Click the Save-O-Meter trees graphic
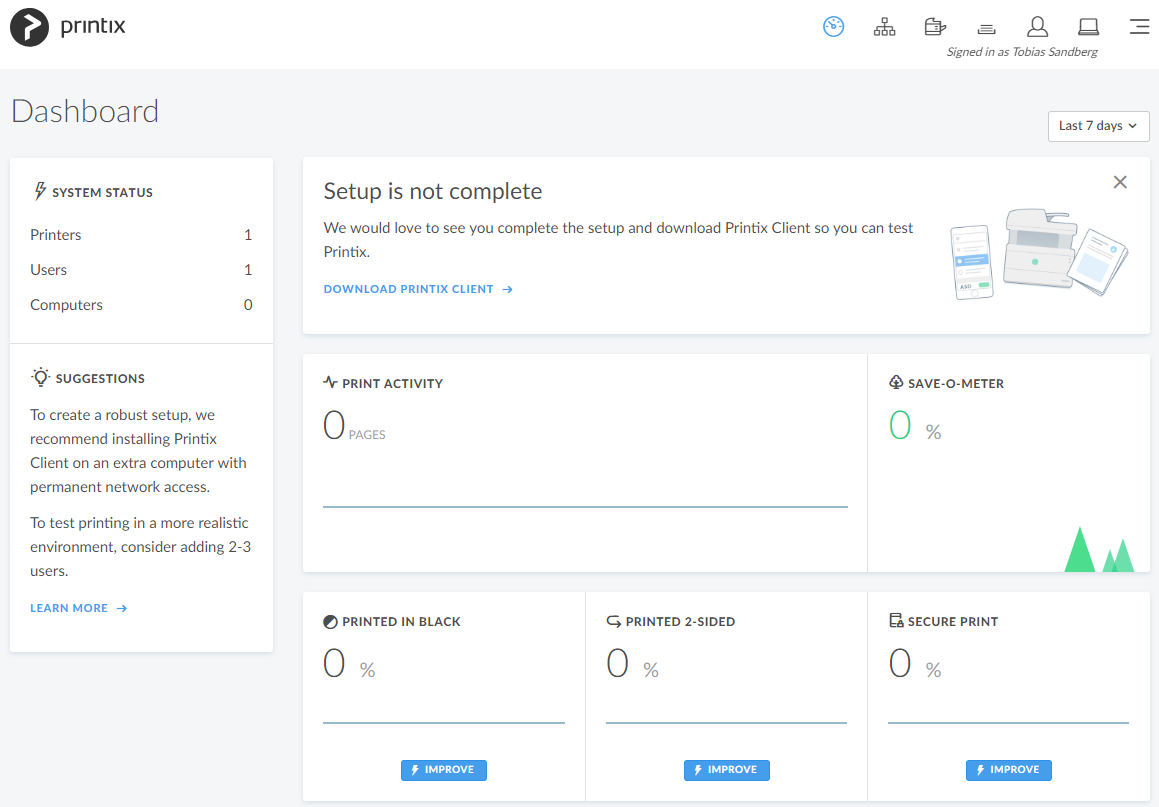The image size is (1159, 807). click(x=1098, y=551)
